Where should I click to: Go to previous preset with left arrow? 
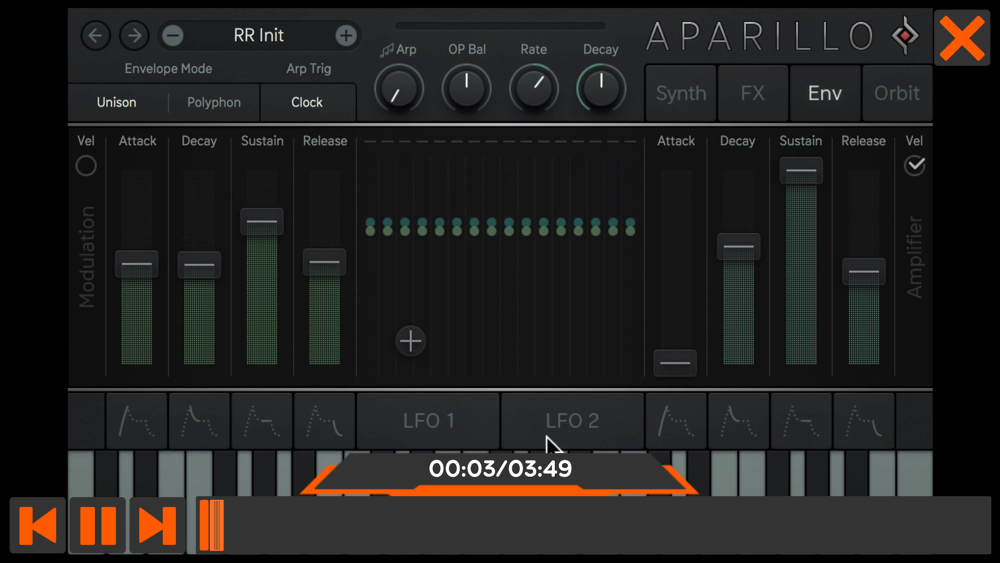pyautogui.click(x=96, y=36)
